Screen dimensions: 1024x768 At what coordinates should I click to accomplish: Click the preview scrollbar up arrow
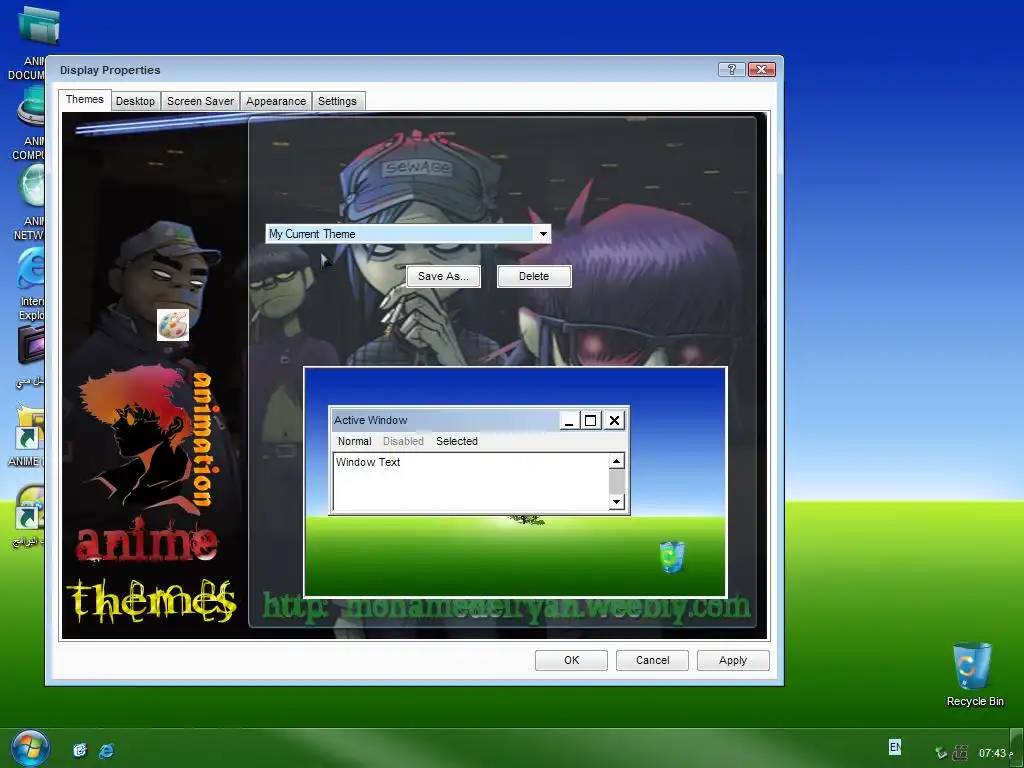tap(616, 462)
